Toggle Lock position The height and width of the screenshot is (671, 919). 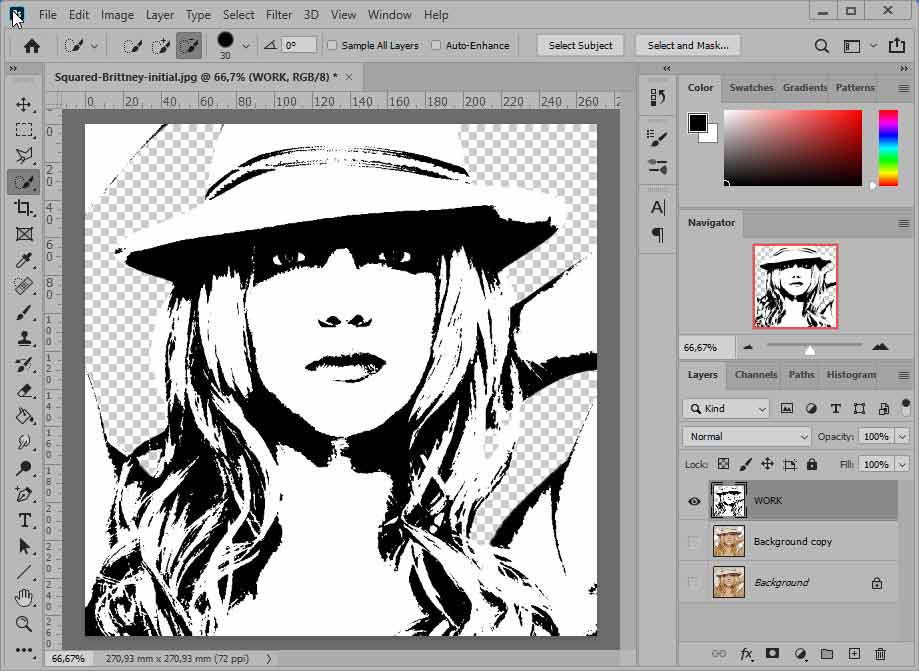(x=767, y=464)
